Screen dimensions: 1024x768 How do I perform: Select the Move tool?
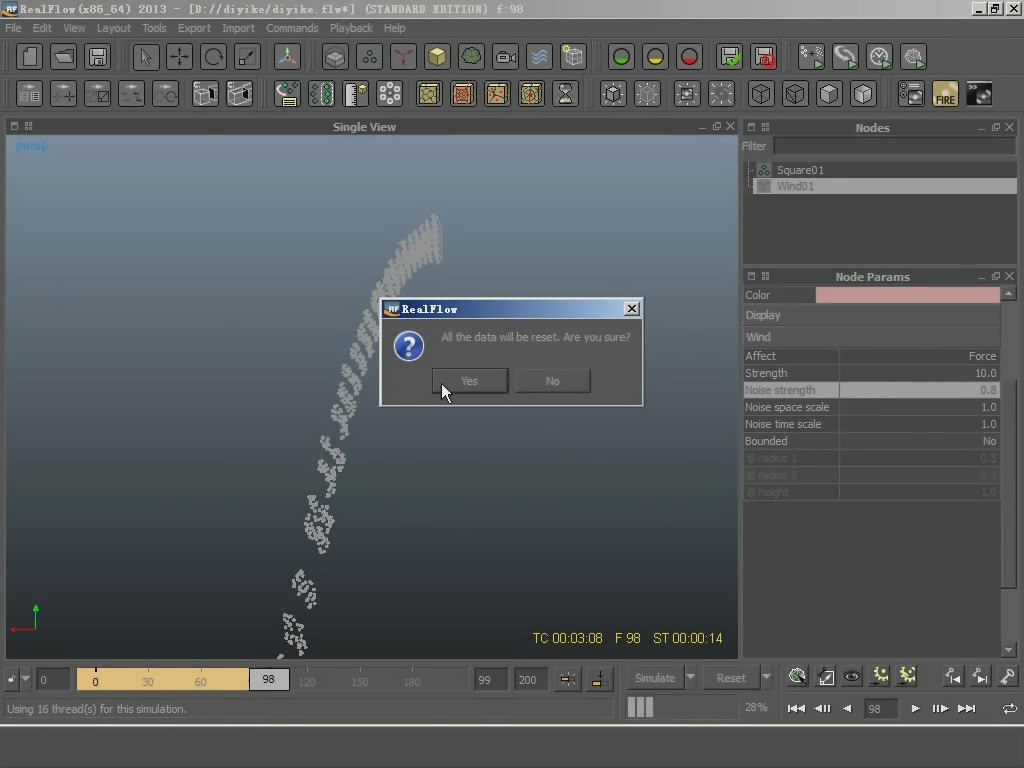point(179,57)
